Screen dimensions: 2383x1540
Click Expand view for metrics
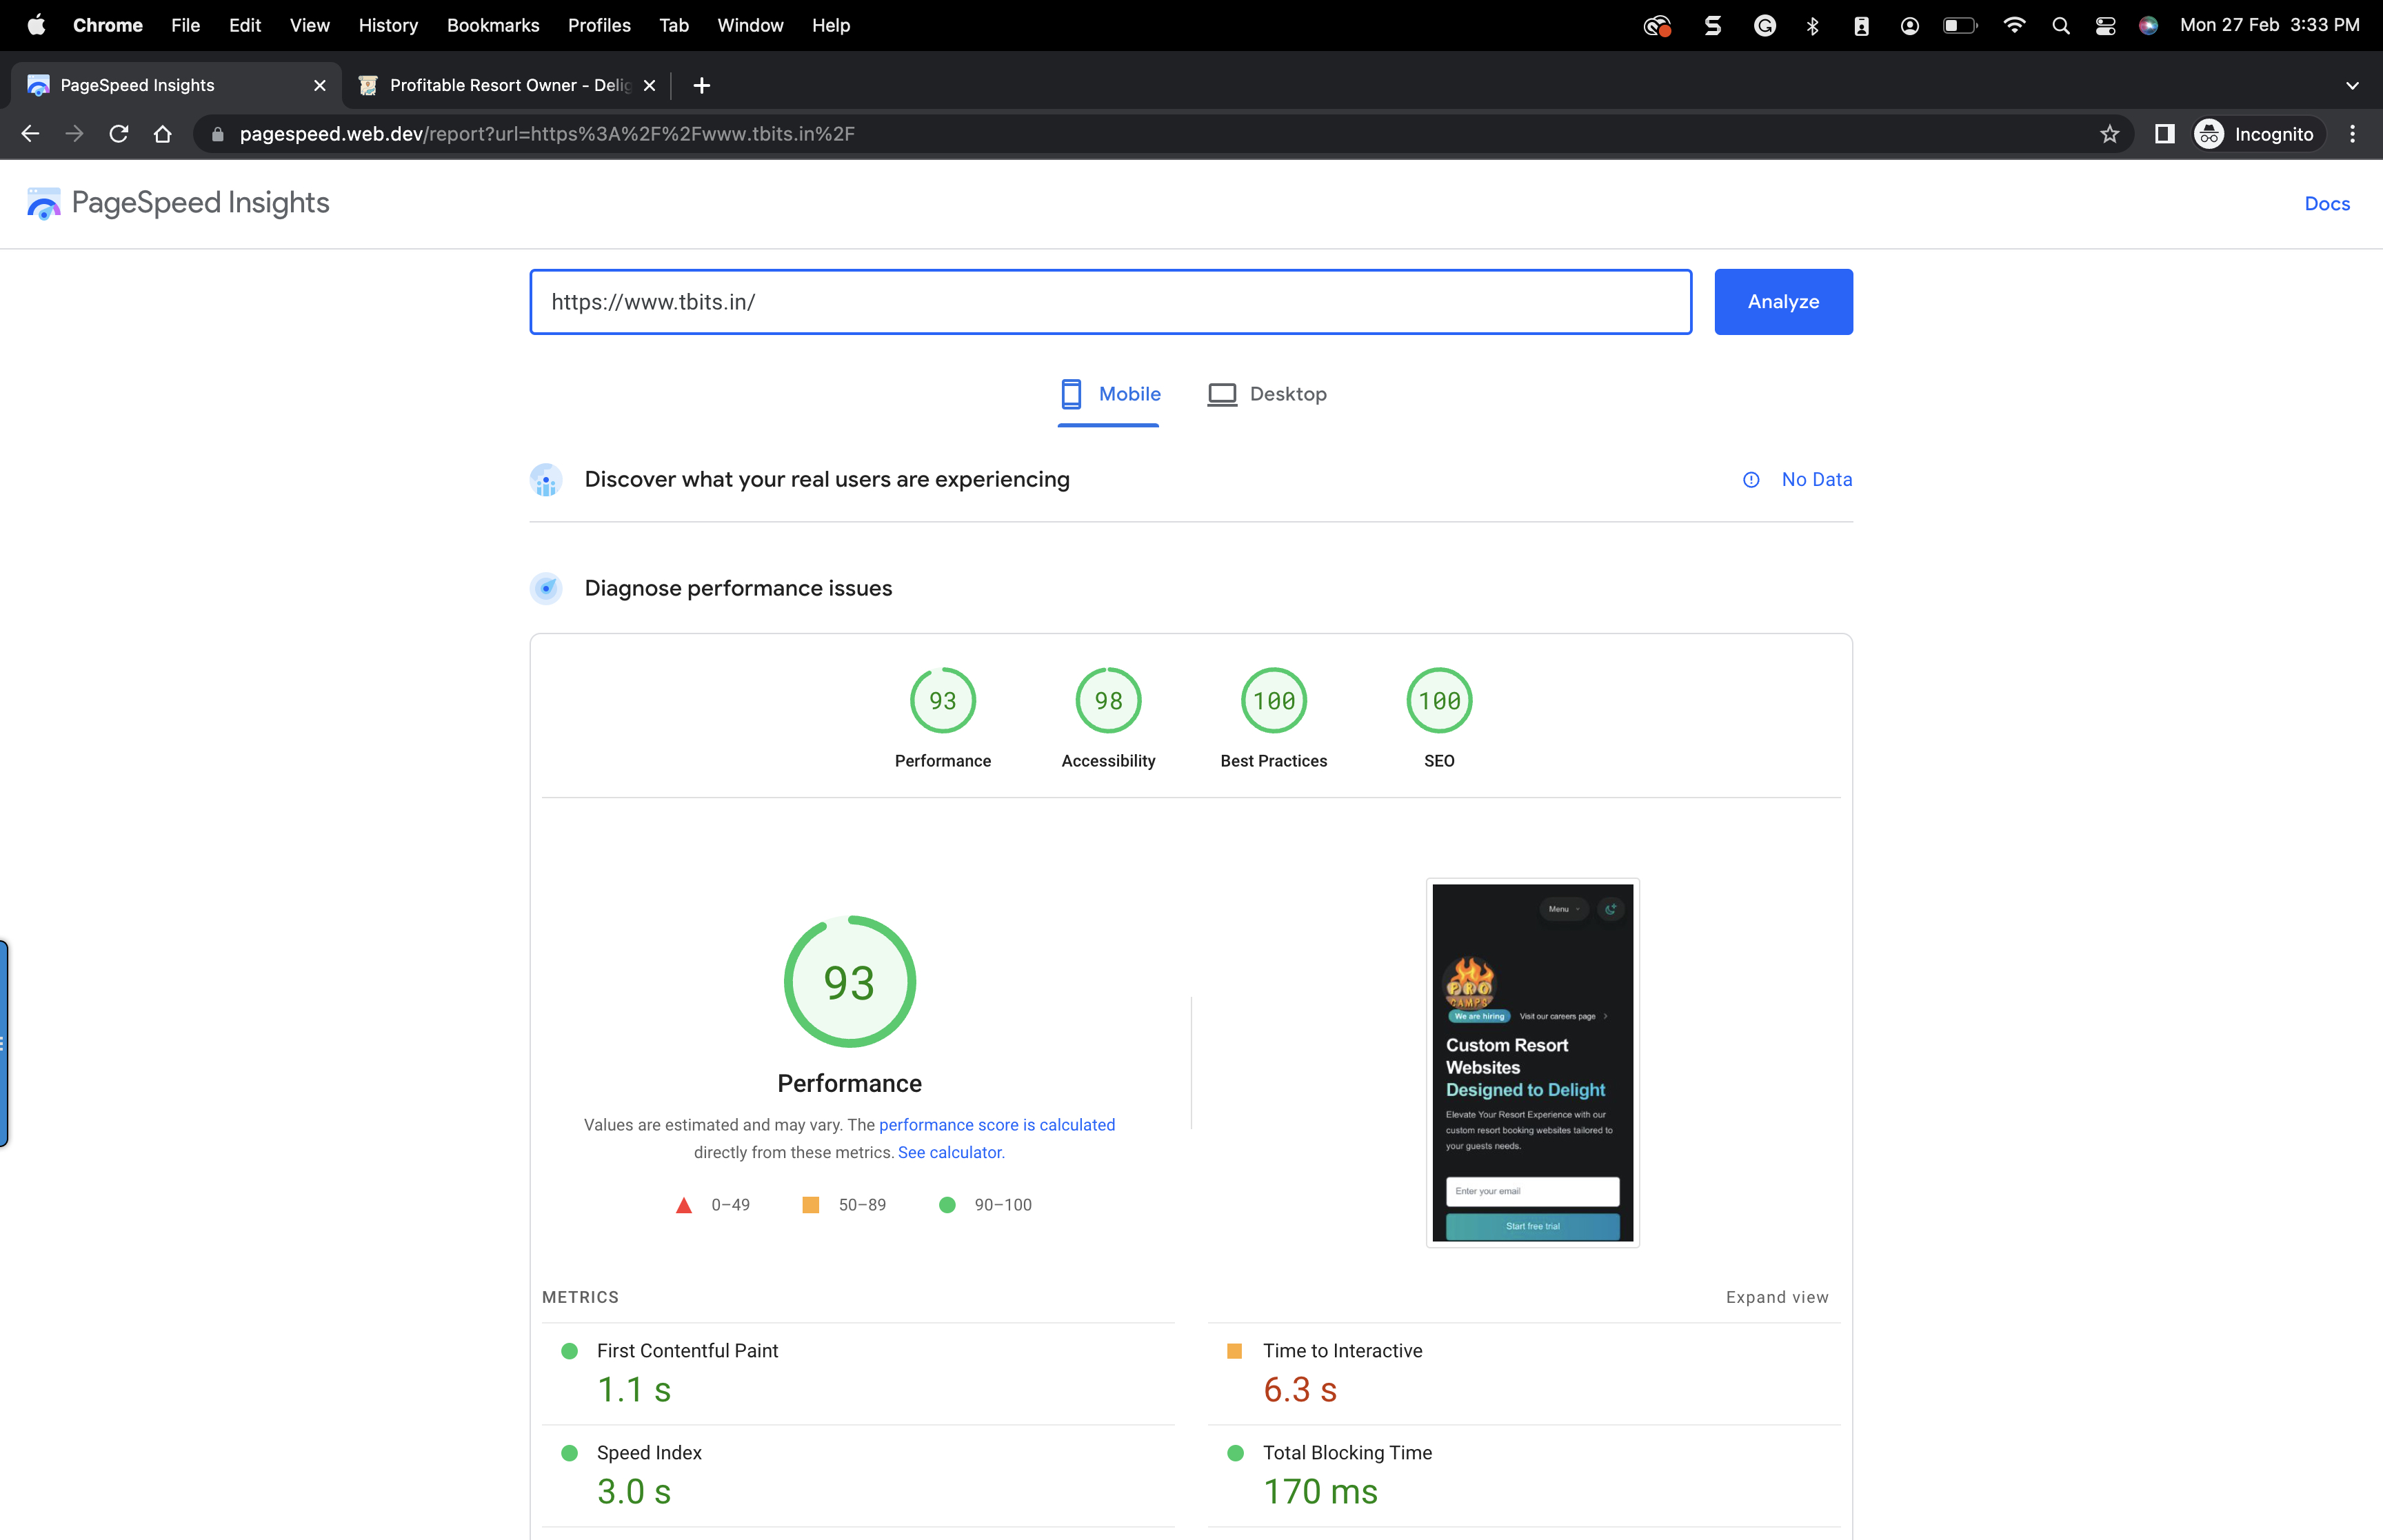pos(1777,1298)
